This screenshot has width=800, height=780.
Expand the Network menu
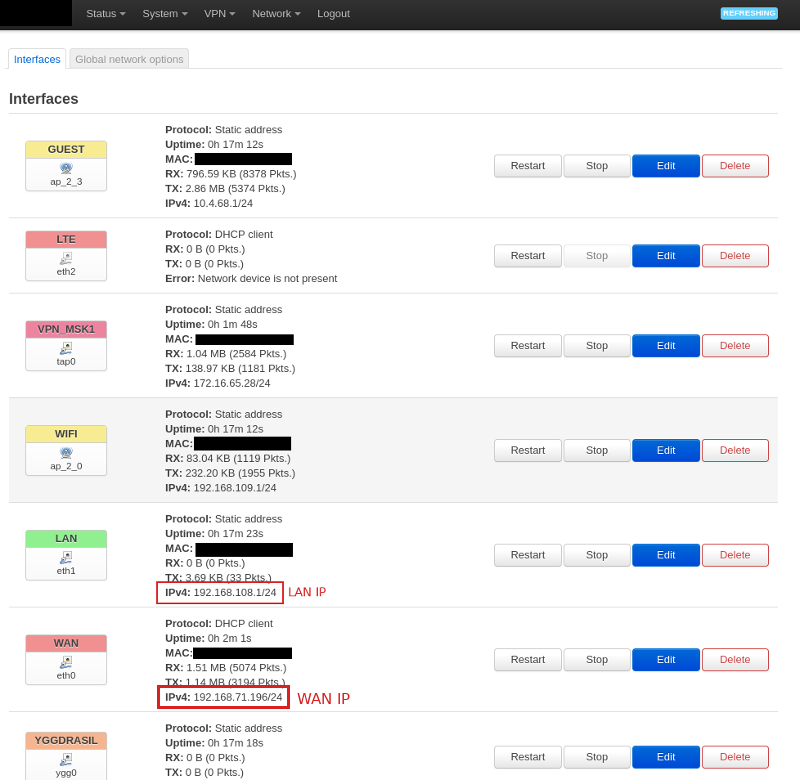point(276,13)
